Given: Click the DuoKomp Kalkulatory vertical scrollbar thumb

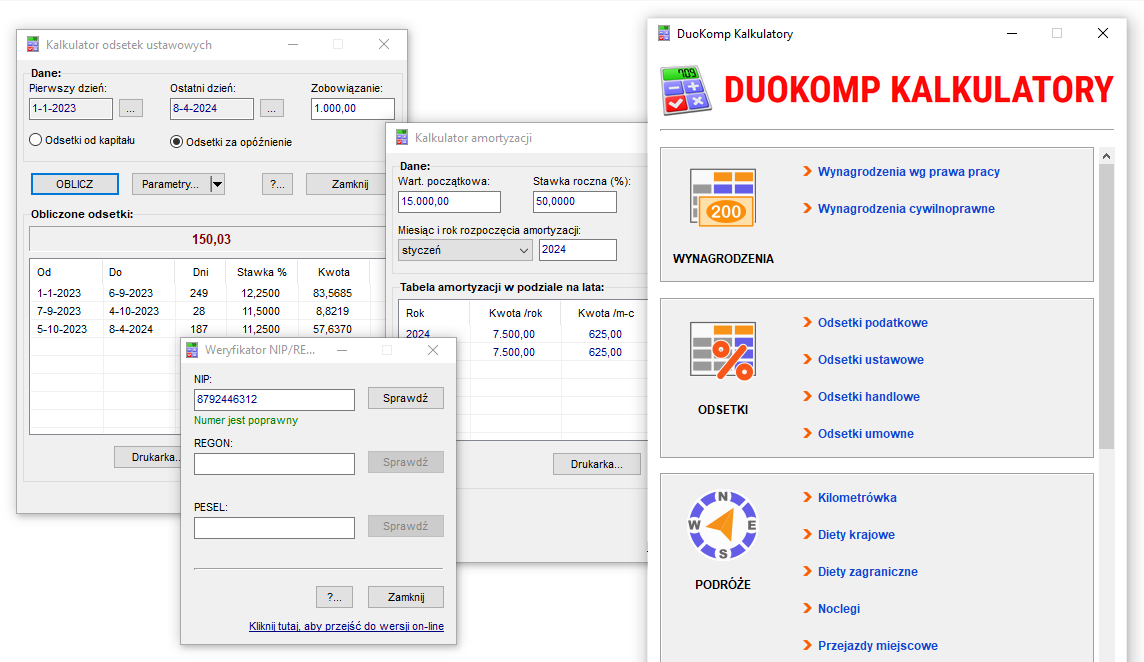Looking at the screenshot, I should point(1107,307).
